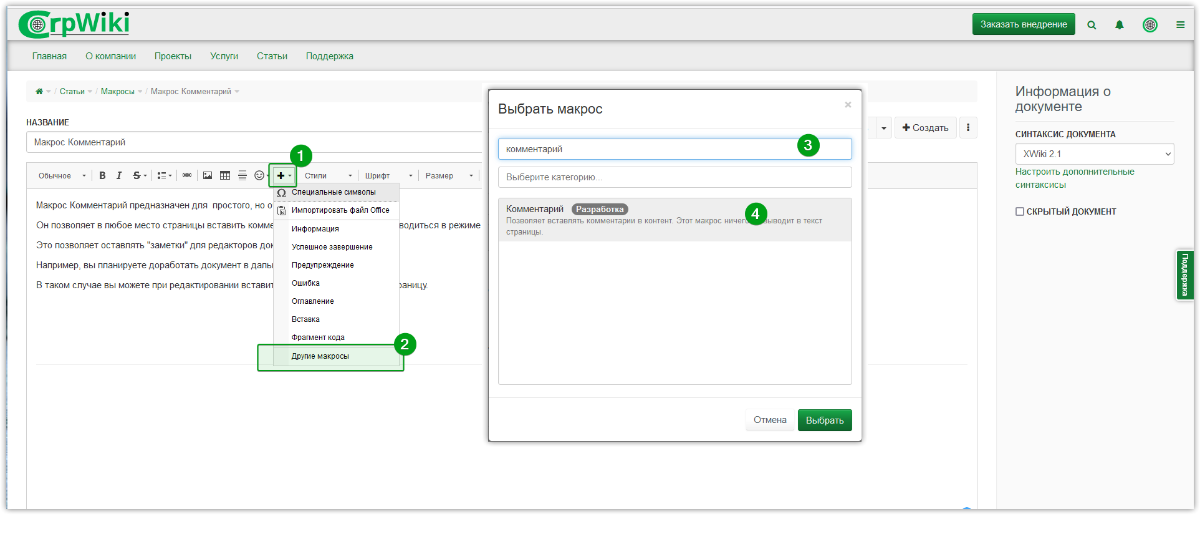Open 'Настроить дополнительные синтаксисы' link
The width and height of the screenshot is (1200, 534).
click(1074, 177)
